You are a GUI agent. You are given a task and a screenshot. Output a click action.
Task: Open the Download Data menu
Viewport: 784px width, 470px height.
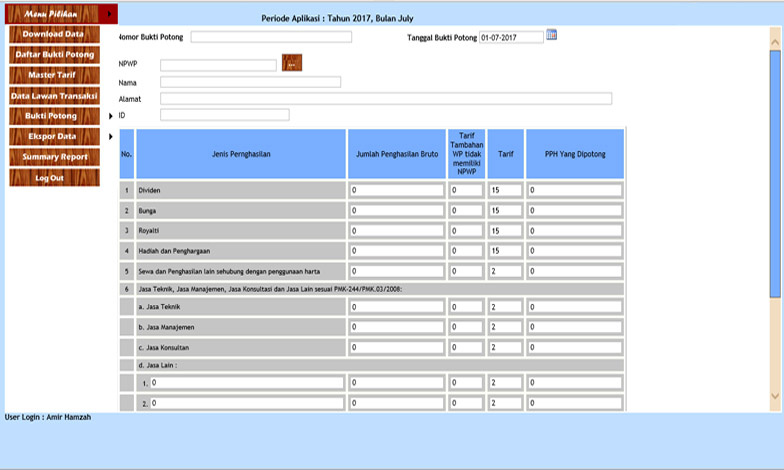53,34
